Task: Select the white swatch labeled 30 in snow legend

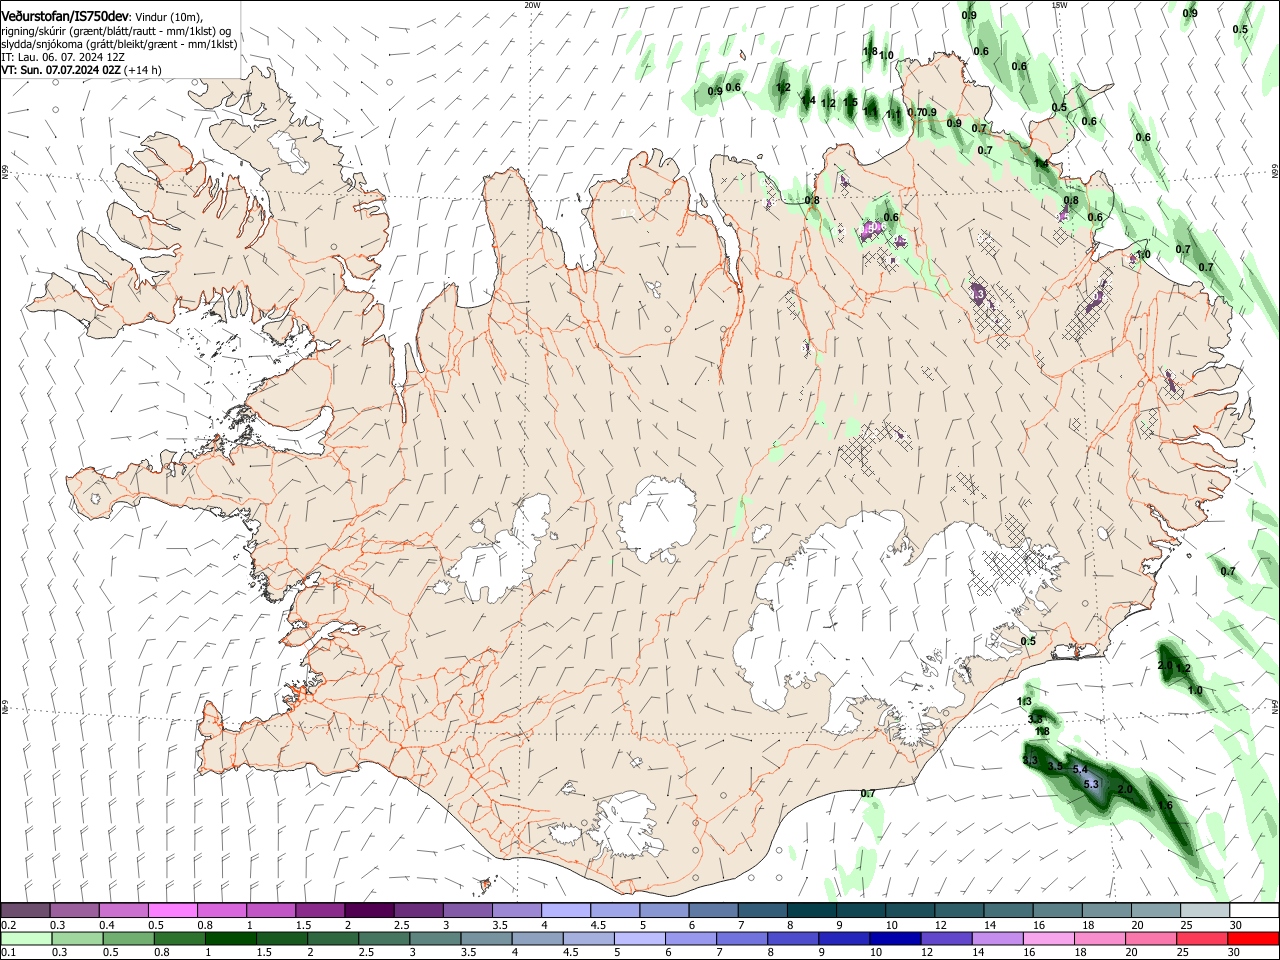Action: (1253, 910)
